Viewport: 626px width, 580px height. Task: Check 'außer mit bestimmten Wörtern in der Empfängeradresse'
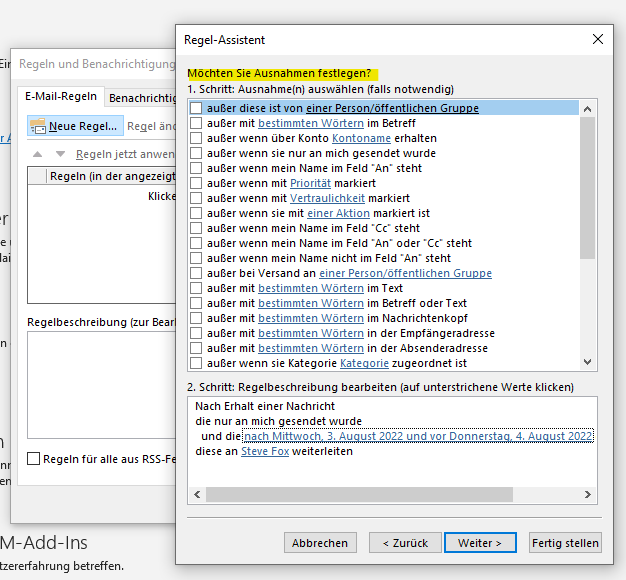click(196, 333)
